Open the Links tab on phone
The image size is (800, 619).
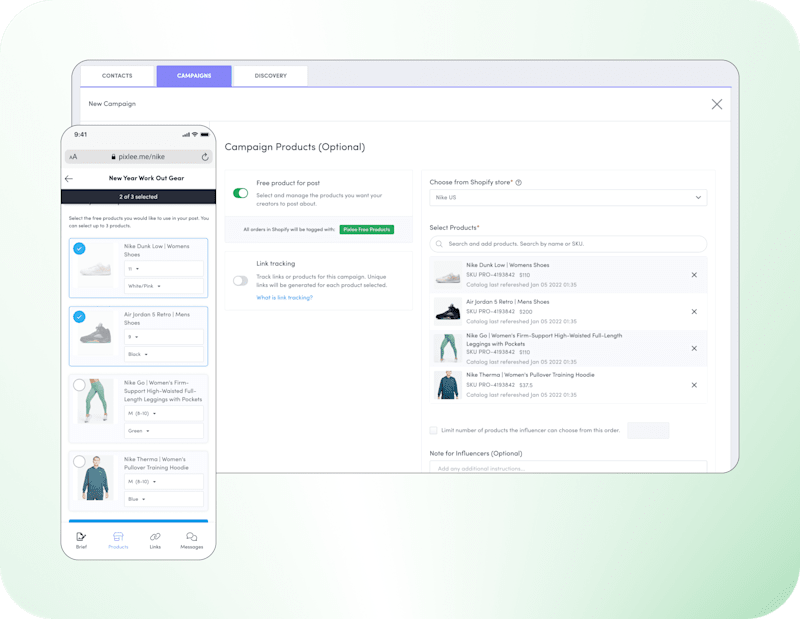(x=155, y=540)
